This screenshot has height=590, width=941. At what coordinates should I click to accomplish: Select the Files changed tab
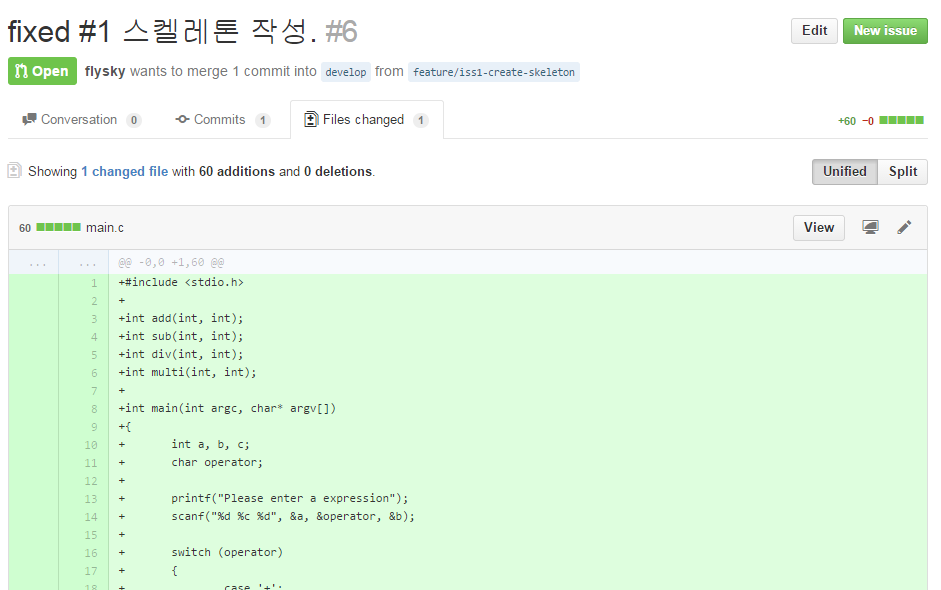coord(367,120)
